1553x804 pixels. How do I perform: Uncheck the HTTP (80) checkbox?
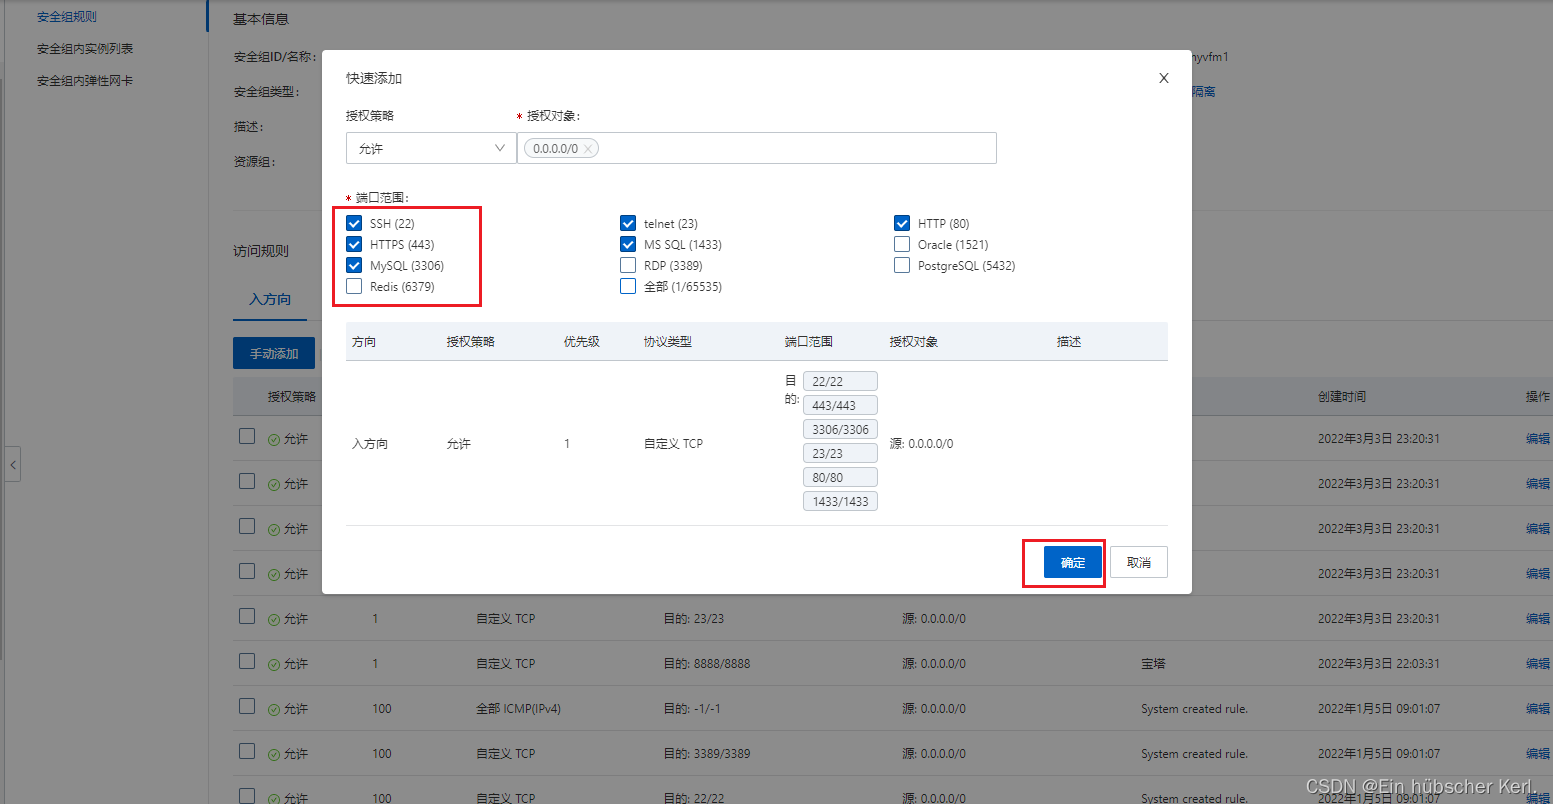[902, 223]
